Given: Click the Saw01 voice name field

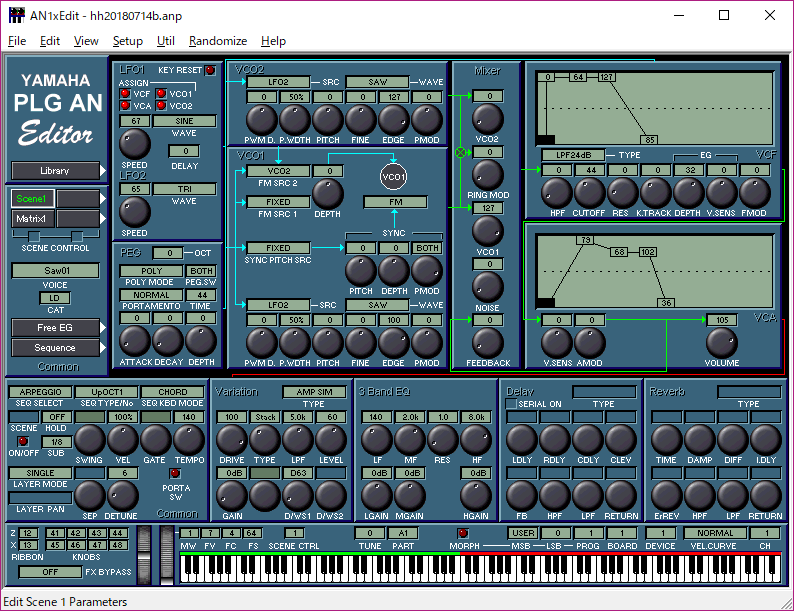Looking at the screenshot, I should (55, 270).
